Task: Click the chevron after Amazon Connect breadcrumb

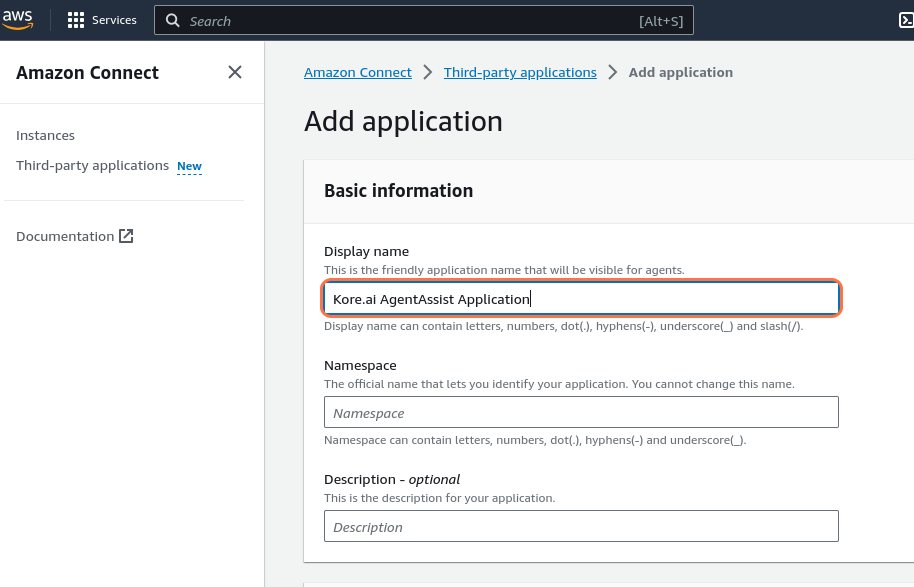Action: 426,72
